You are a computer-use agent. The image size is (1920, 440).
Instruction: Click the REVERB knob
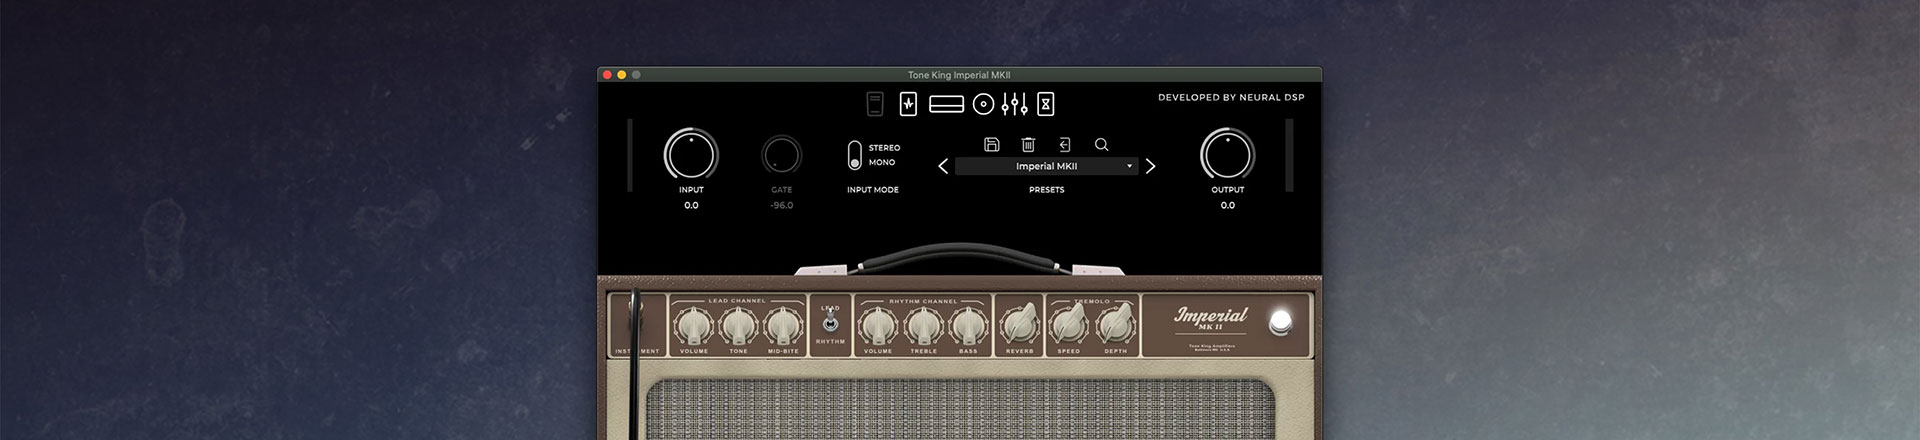[1019, 324]
